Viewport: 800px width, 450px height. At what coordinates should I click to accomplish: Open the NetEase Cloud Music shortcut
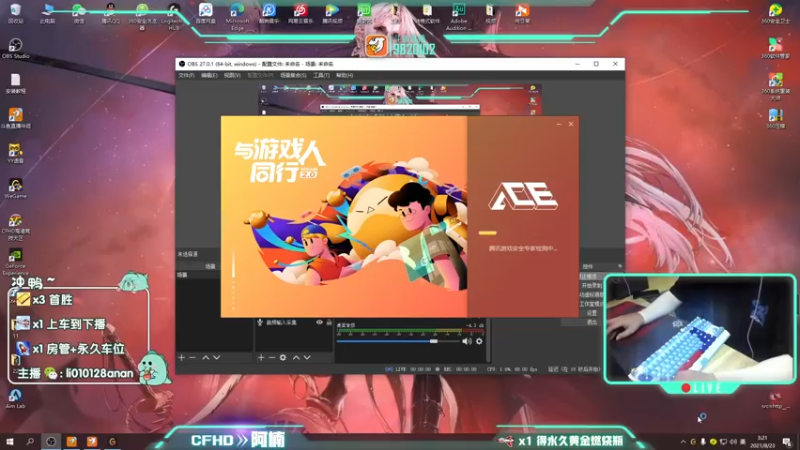coord(301,13)
